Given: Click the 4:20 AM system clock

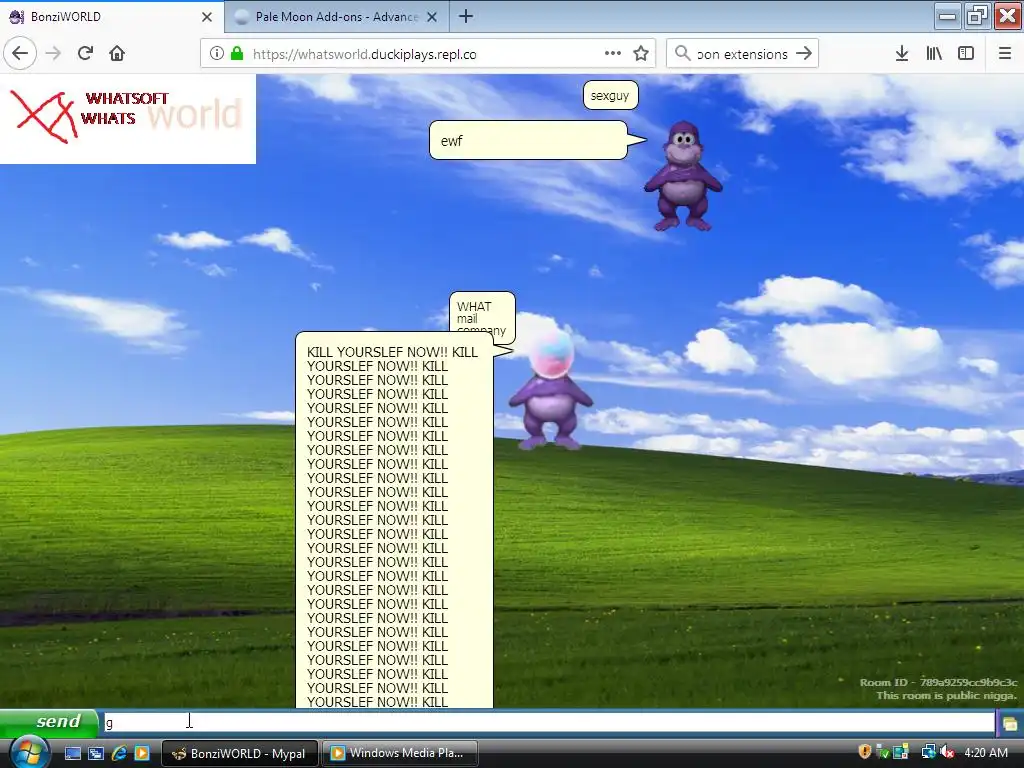Looking at the screenshot, I should click(986, 752).
